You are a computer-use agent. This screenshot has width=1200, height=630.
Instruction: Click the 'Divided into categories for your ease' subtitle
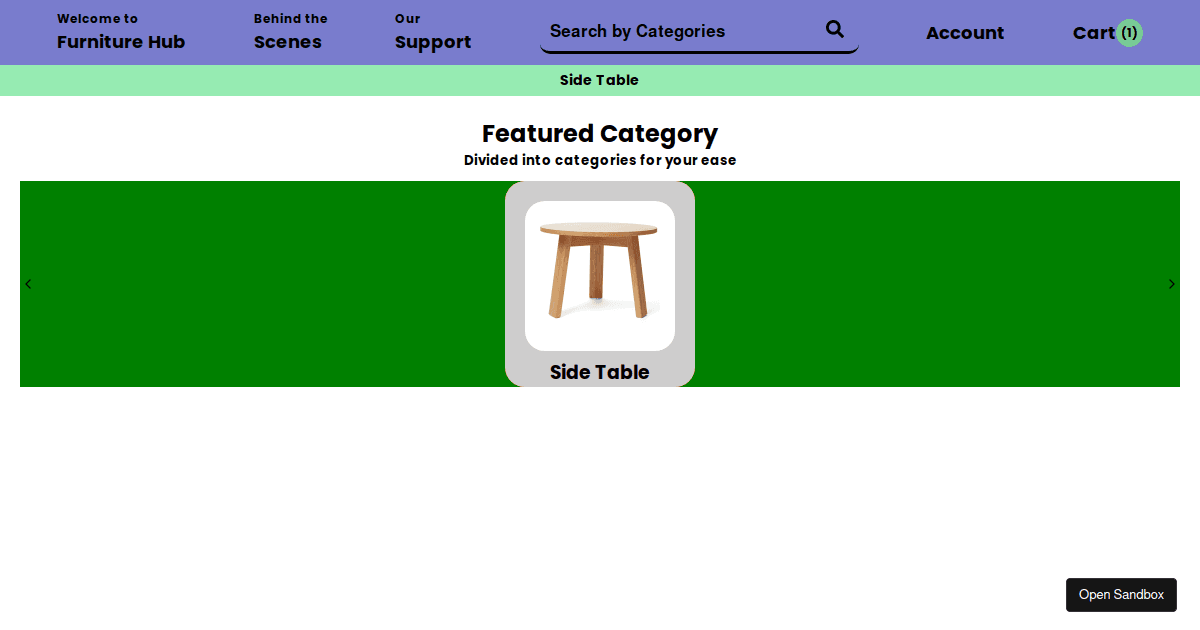600,160
